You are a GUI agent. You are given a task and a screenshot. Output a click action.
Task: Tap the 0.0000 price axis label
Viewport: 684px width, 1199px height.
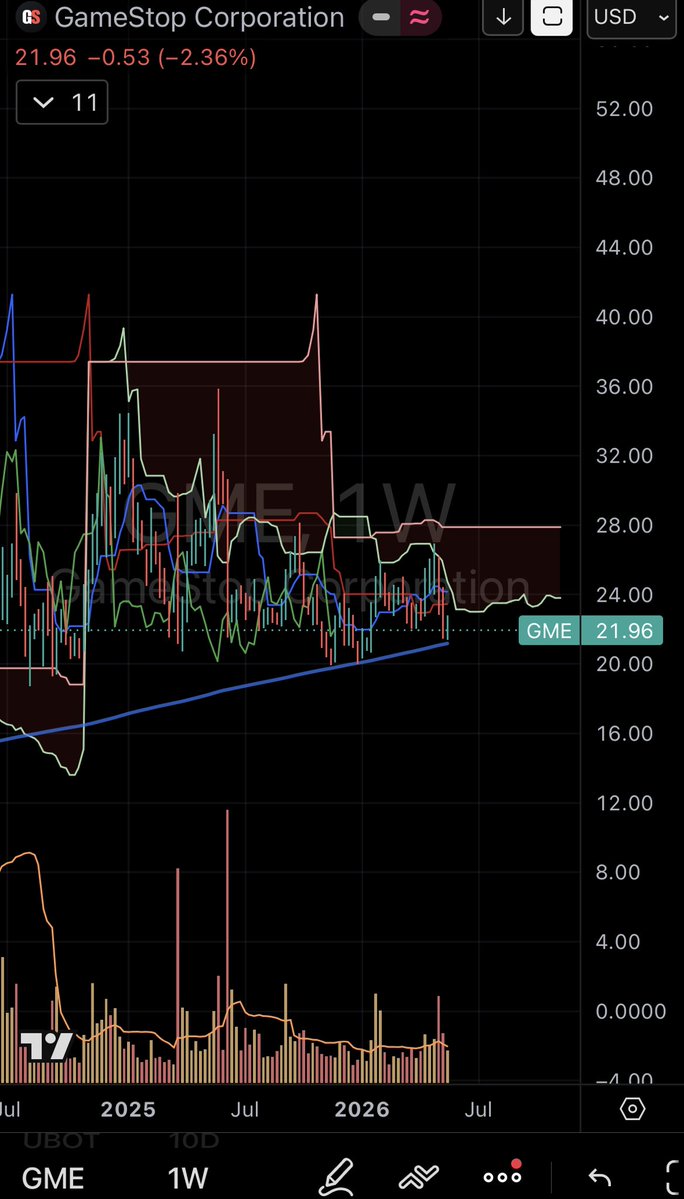pyautogui.click(x=631, y=1012)
